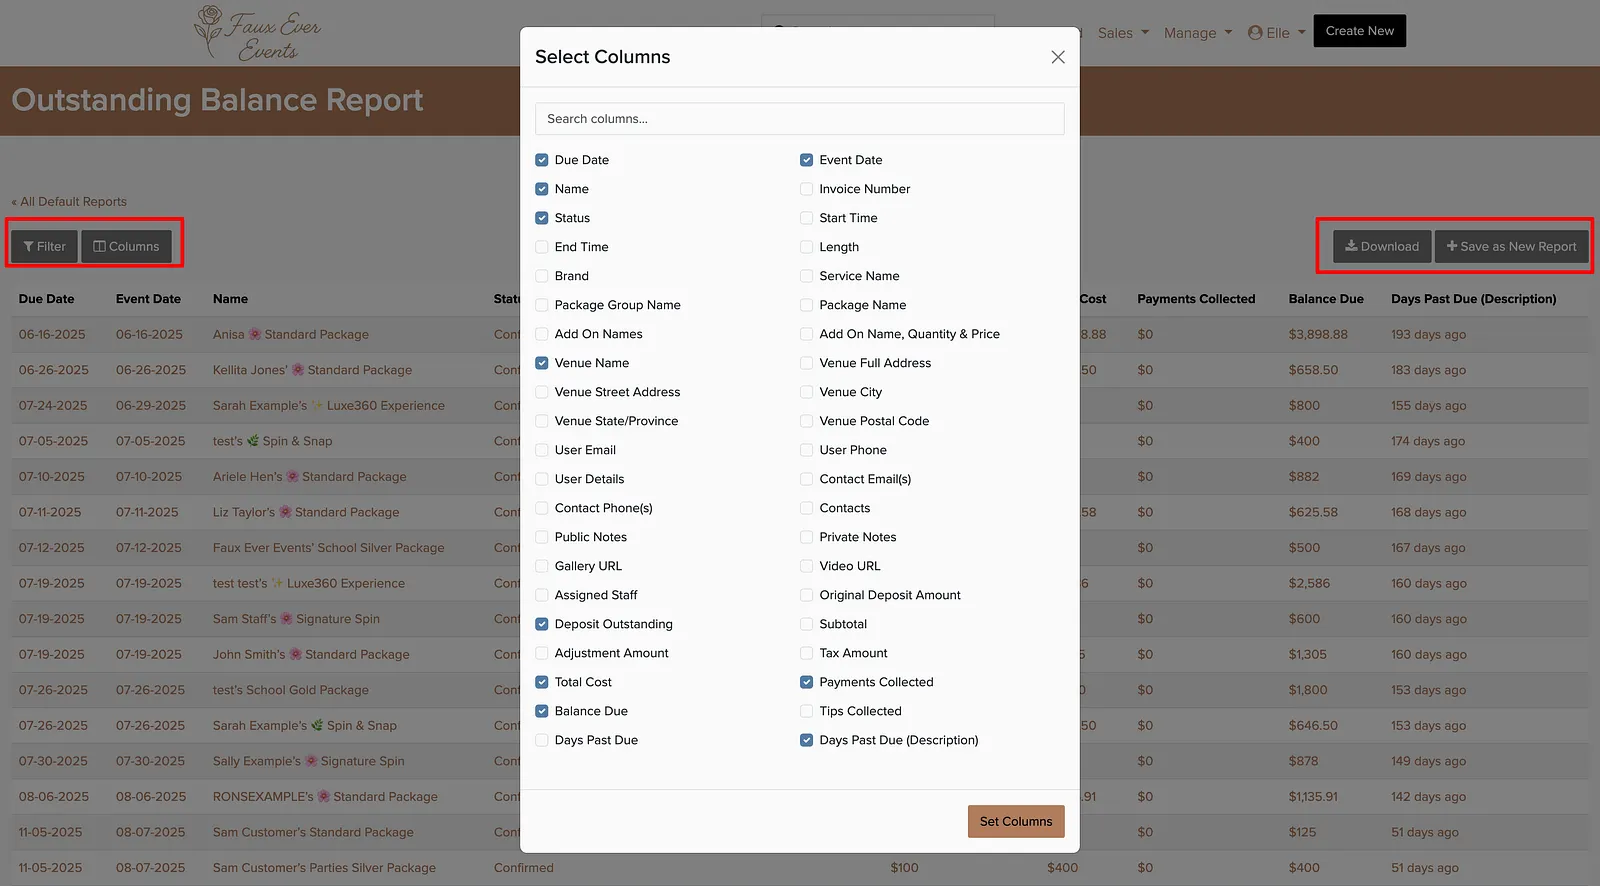Click Save as New Report
The image size is (1600, 886).
point(1512,246)
